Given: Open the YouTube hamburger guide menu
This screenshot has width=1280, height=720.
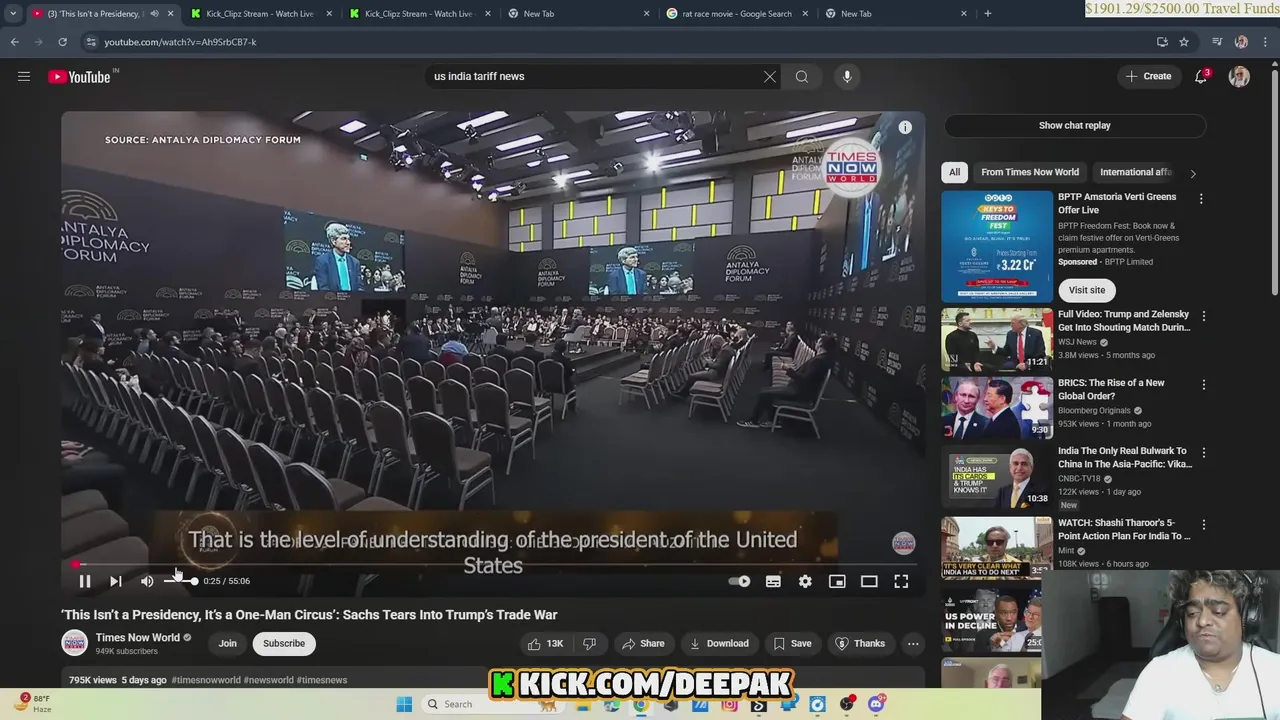Looking at the screenshot, I should point(24,76).
